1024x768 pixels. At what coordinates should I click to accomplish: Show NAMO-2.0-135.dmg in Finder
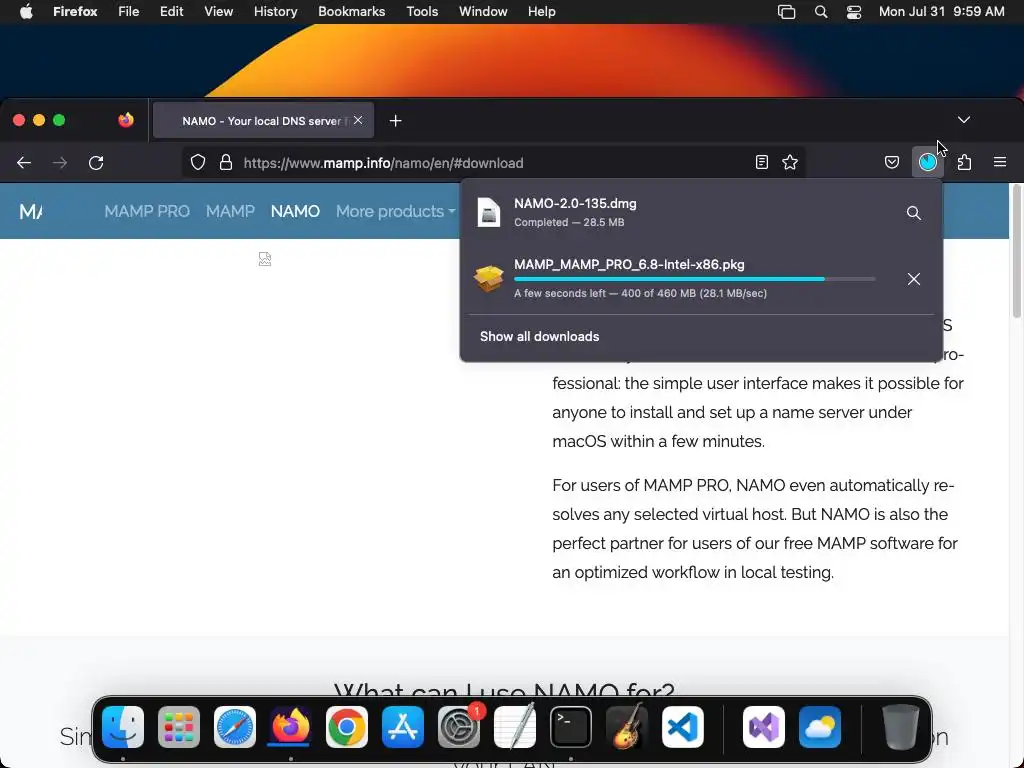pos(914,213)
